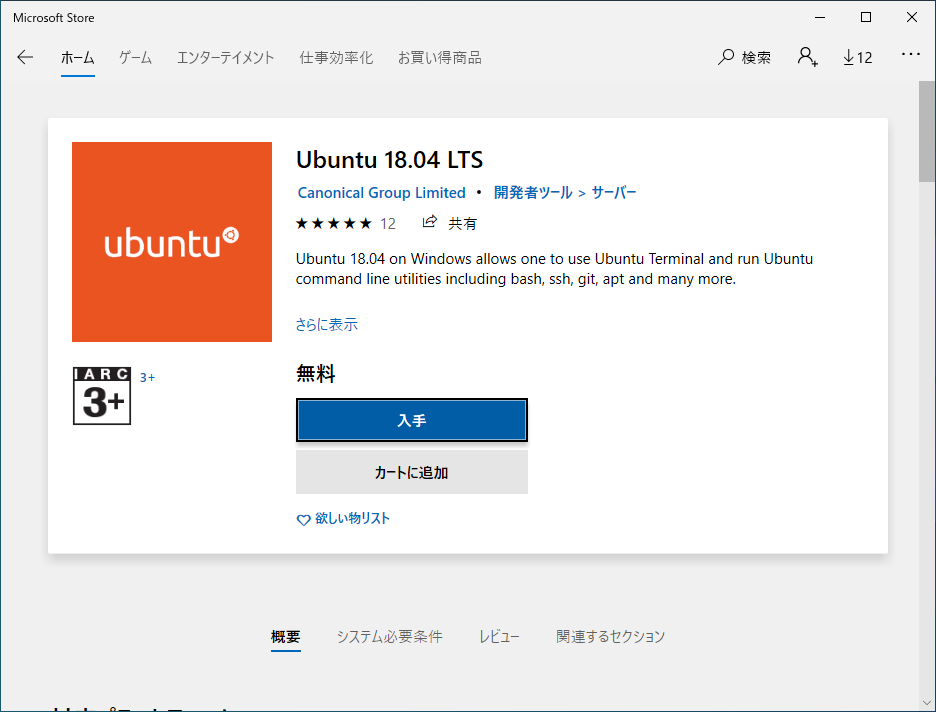
Task: Select the システム必要条件 section tab
Action: point(389,637)
